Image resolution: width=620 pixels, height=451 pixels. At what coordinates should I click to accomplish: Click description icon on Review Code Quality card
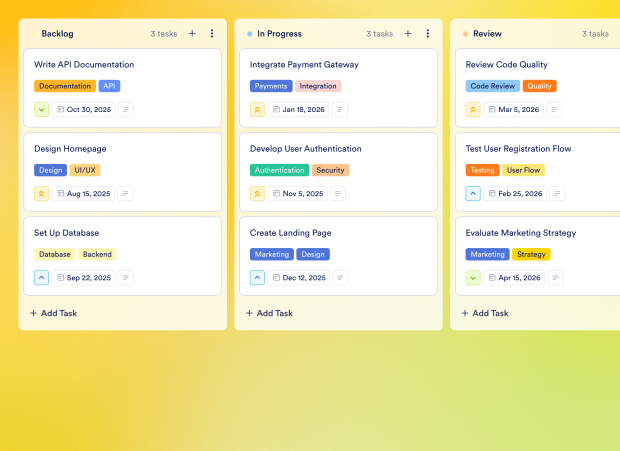[x=554, y=110]
